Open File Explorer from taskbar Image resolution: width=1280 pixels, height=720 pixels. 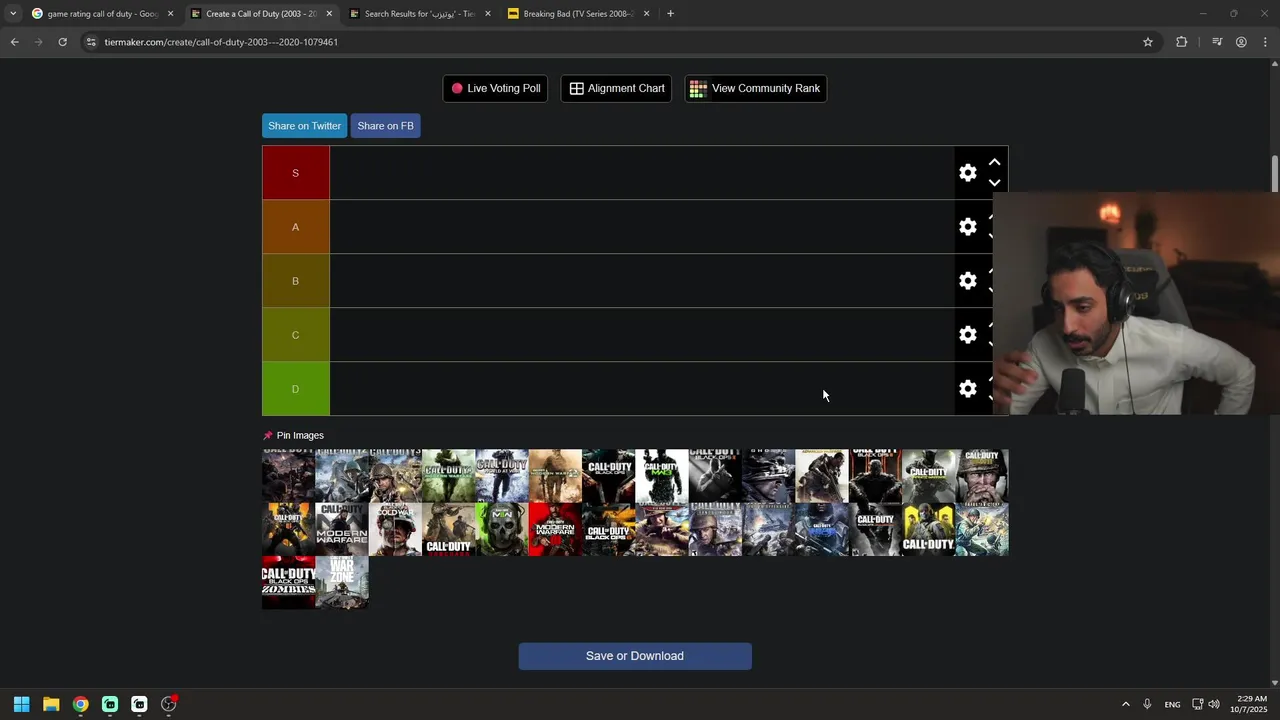51,704
